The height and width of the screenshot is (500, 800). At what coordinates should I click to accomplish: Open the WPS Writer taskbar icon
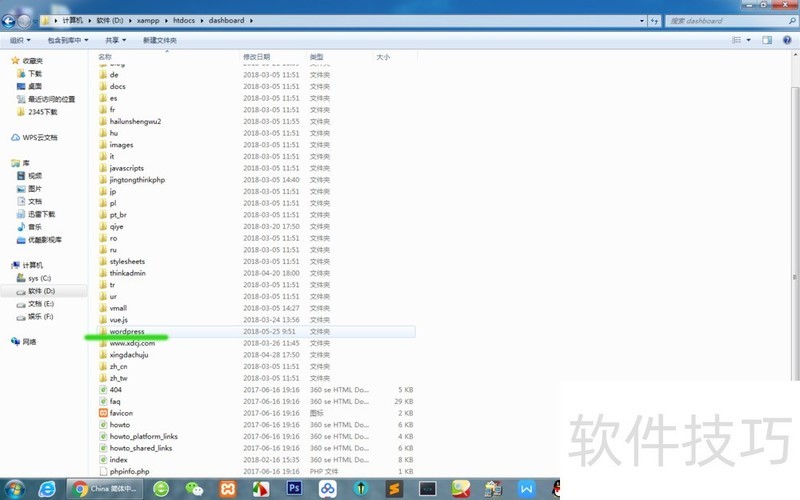527,489
